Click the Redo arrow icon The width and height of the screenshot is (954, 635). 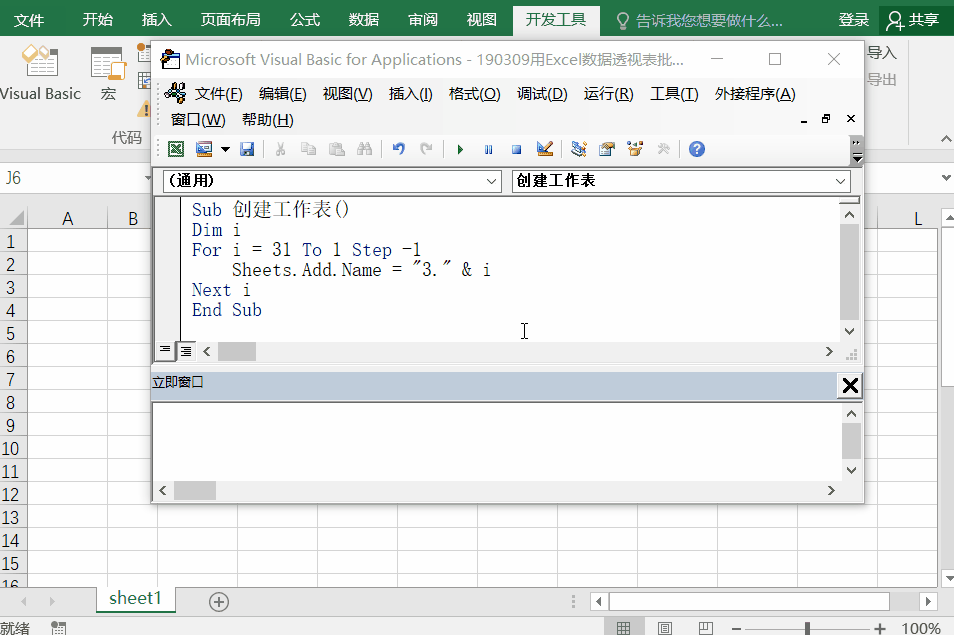[x=427, y=149]
